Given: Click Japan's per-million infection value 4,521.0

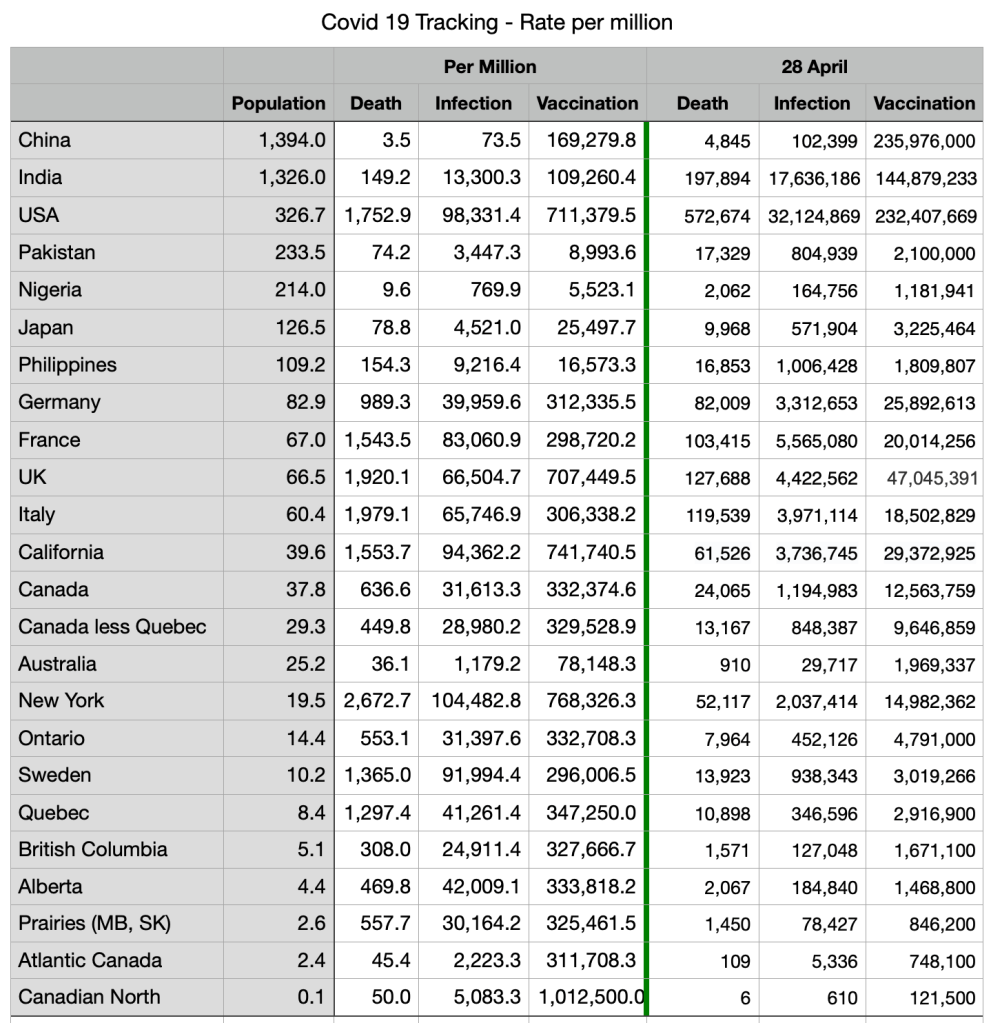Looking at the screenshot, I should tap(487, 327).
